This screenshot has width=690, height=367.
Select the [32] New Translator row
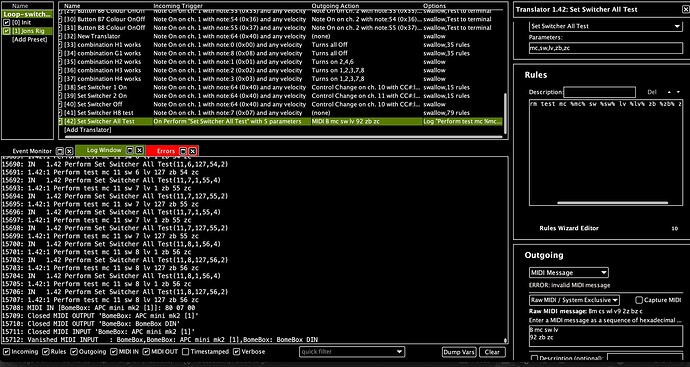(281, 36)
